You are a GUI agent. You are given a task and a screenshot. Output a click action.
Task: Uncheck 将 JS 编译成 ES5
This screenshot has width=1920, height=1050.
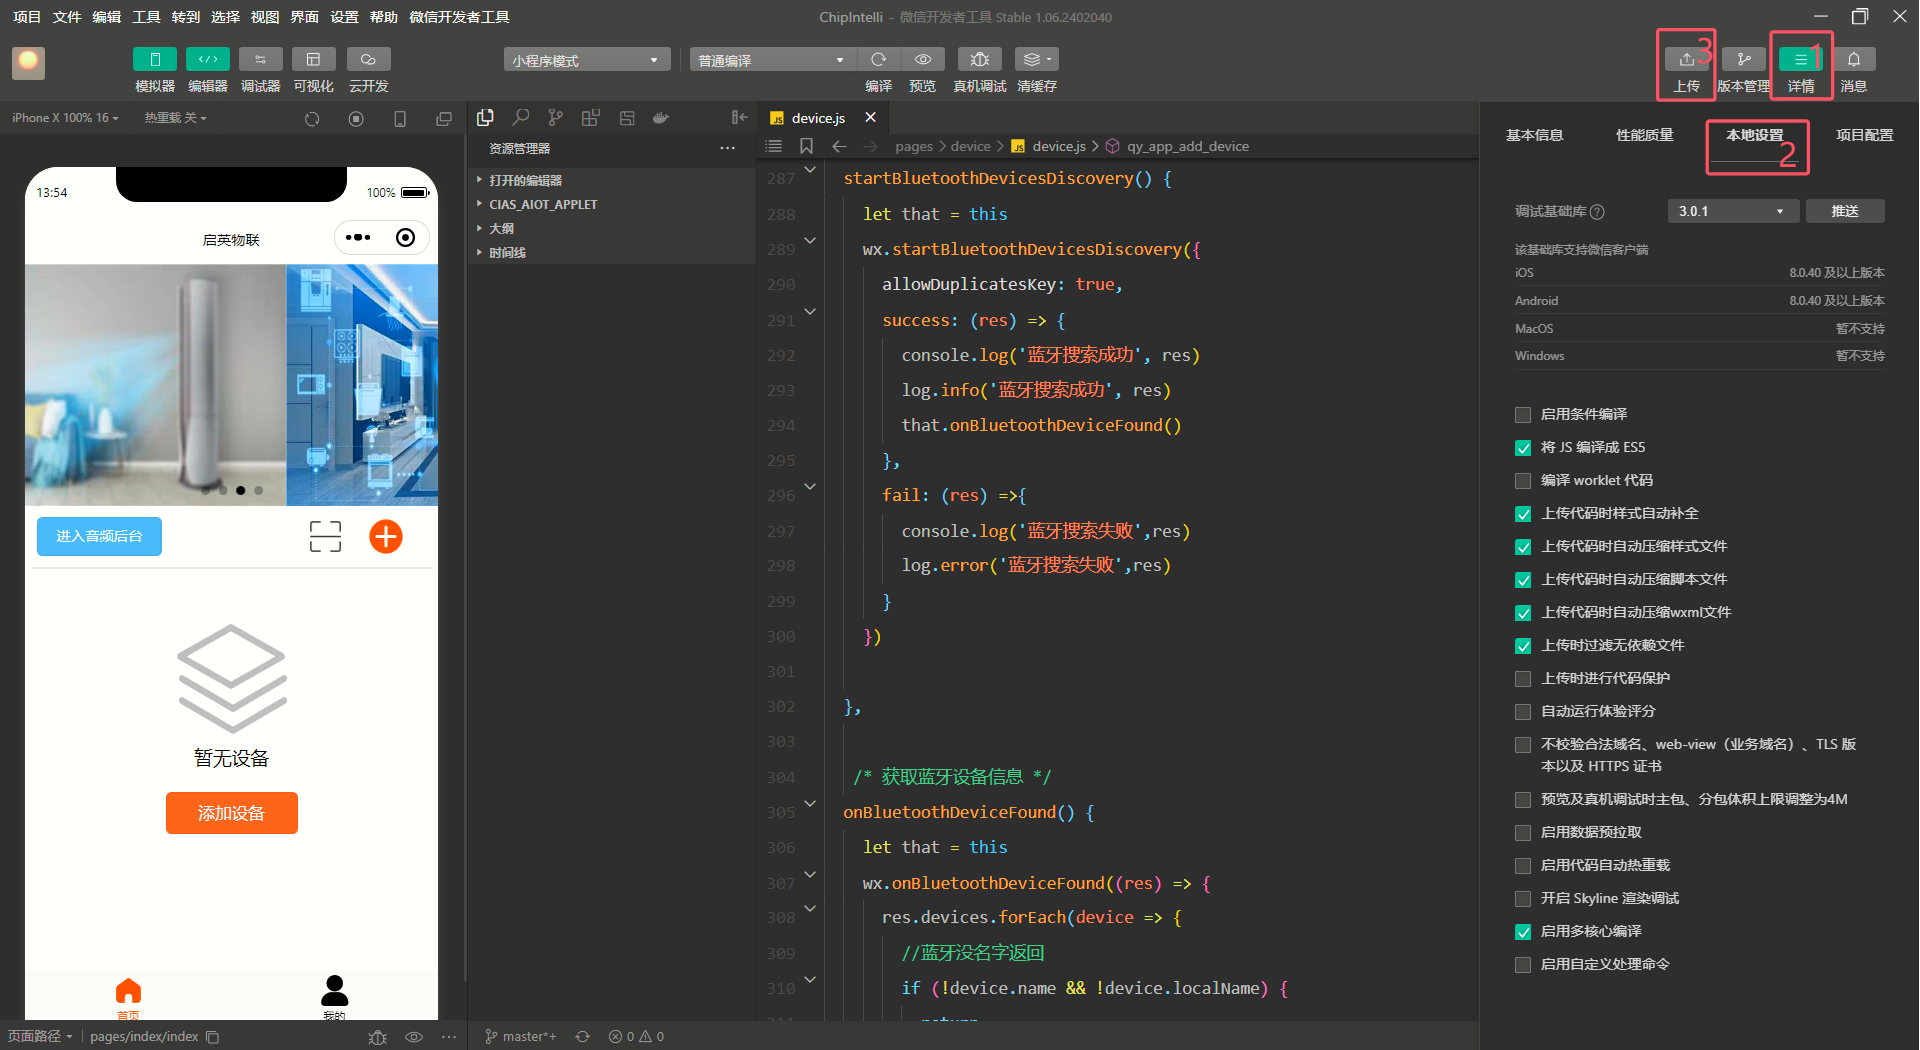coord(1523,448)
